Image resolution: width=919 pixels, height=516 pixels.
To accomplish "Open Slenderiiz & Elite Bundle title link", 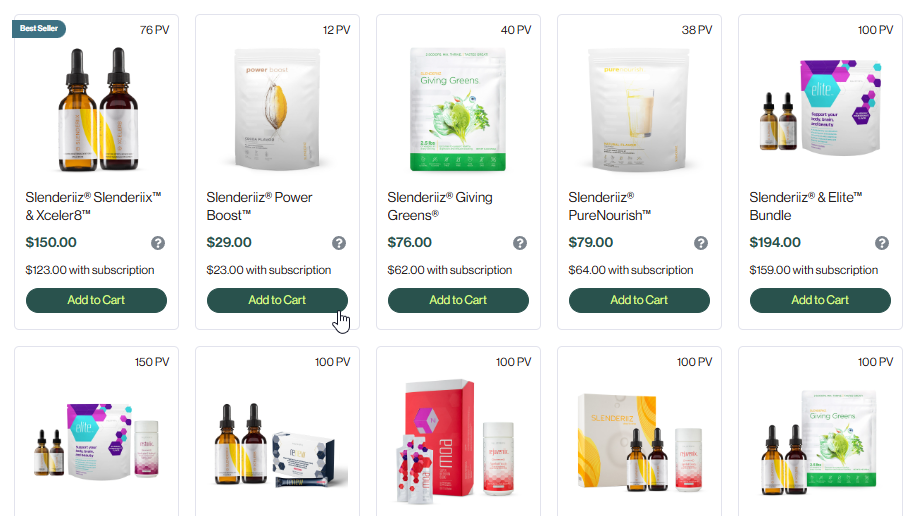I will point(805,206).
